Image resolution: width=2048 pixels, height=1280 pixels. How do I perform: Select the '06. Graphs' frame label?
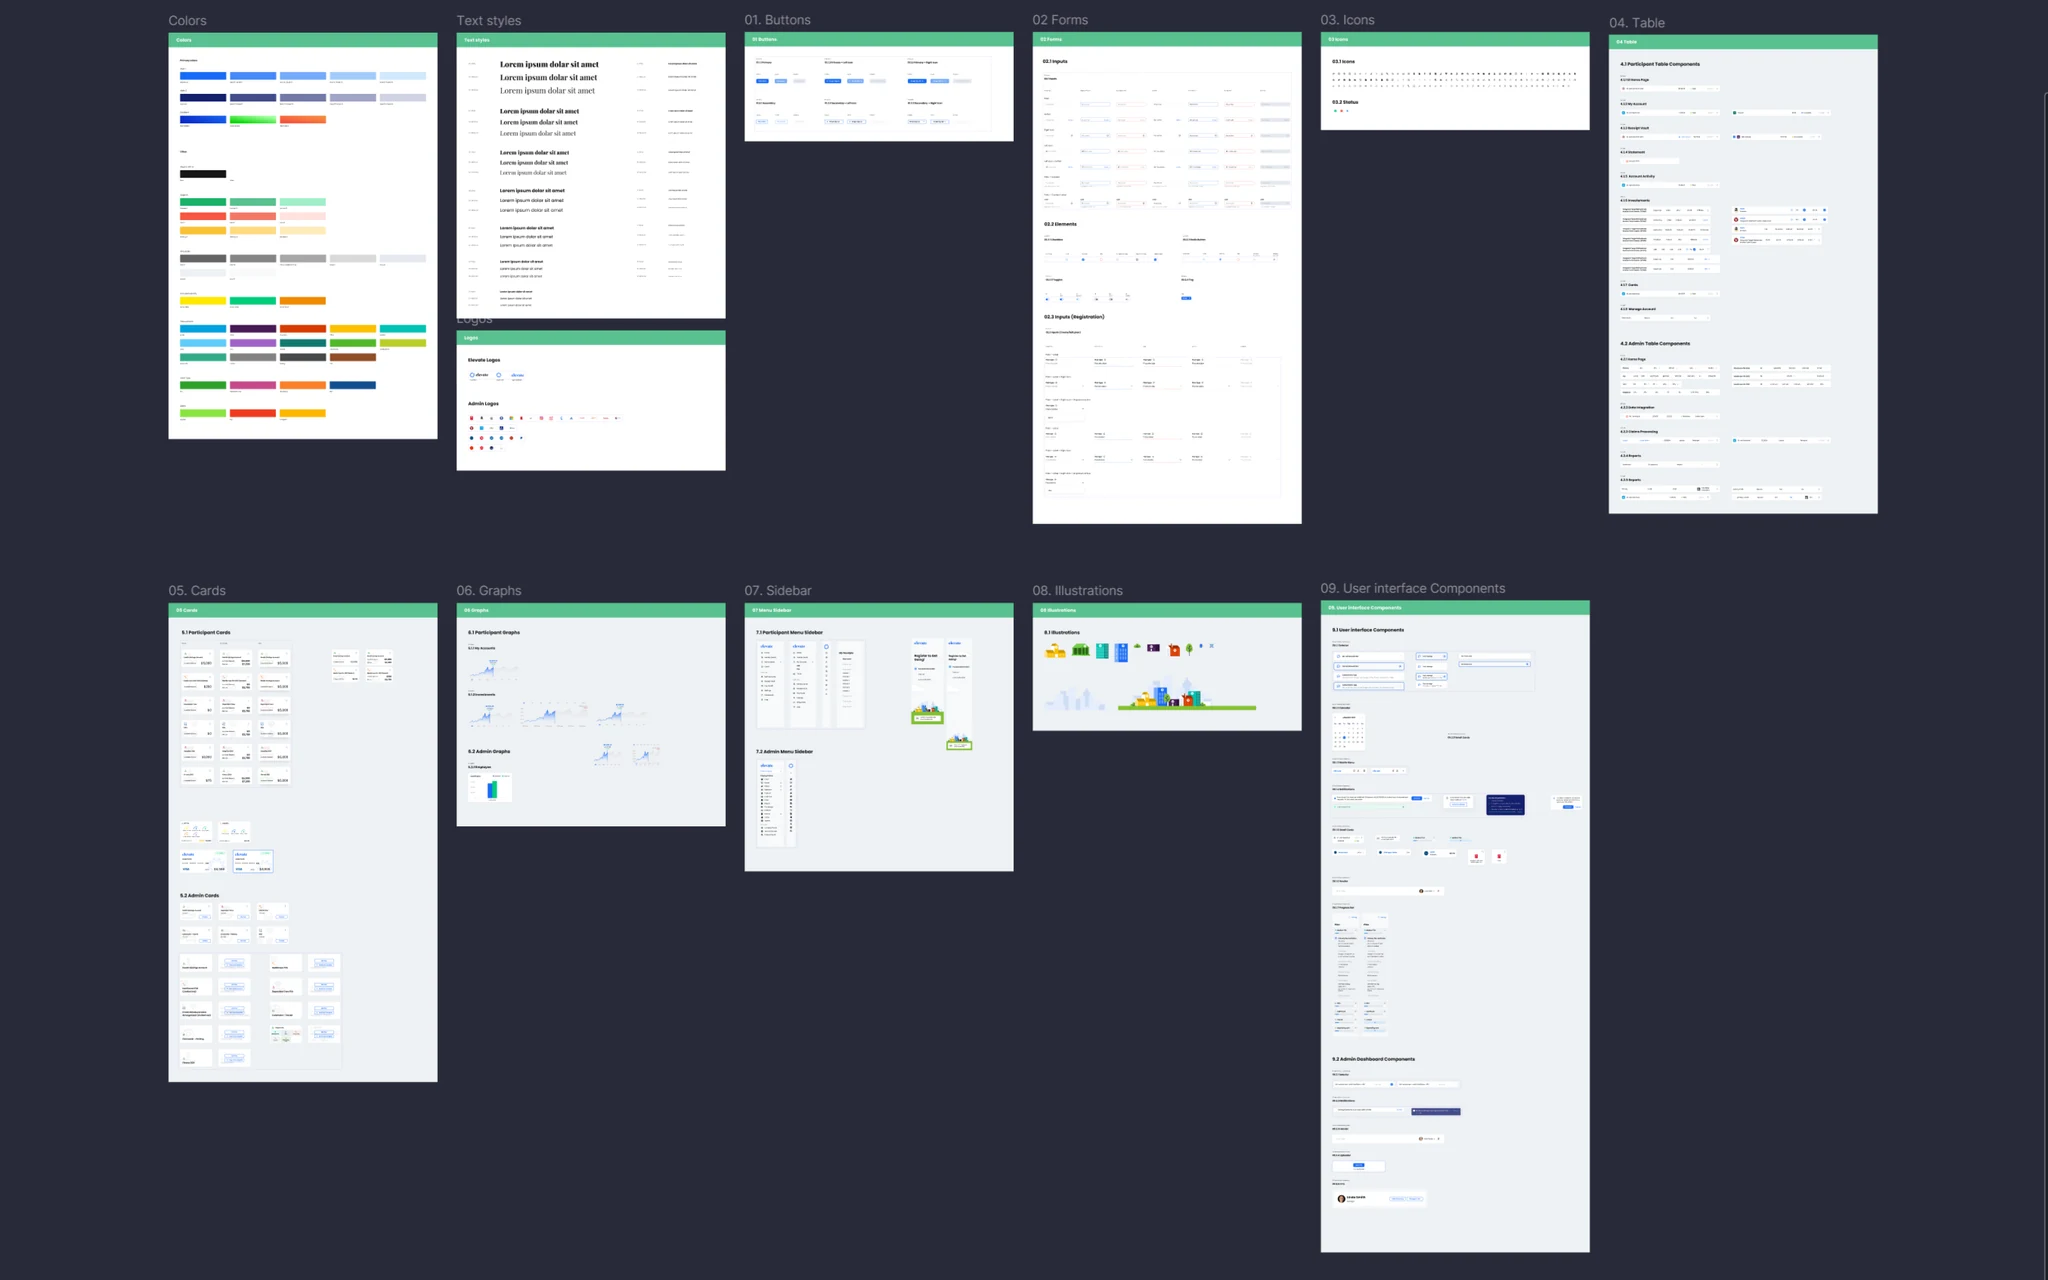pyautogui.click(x=489, y=591)
